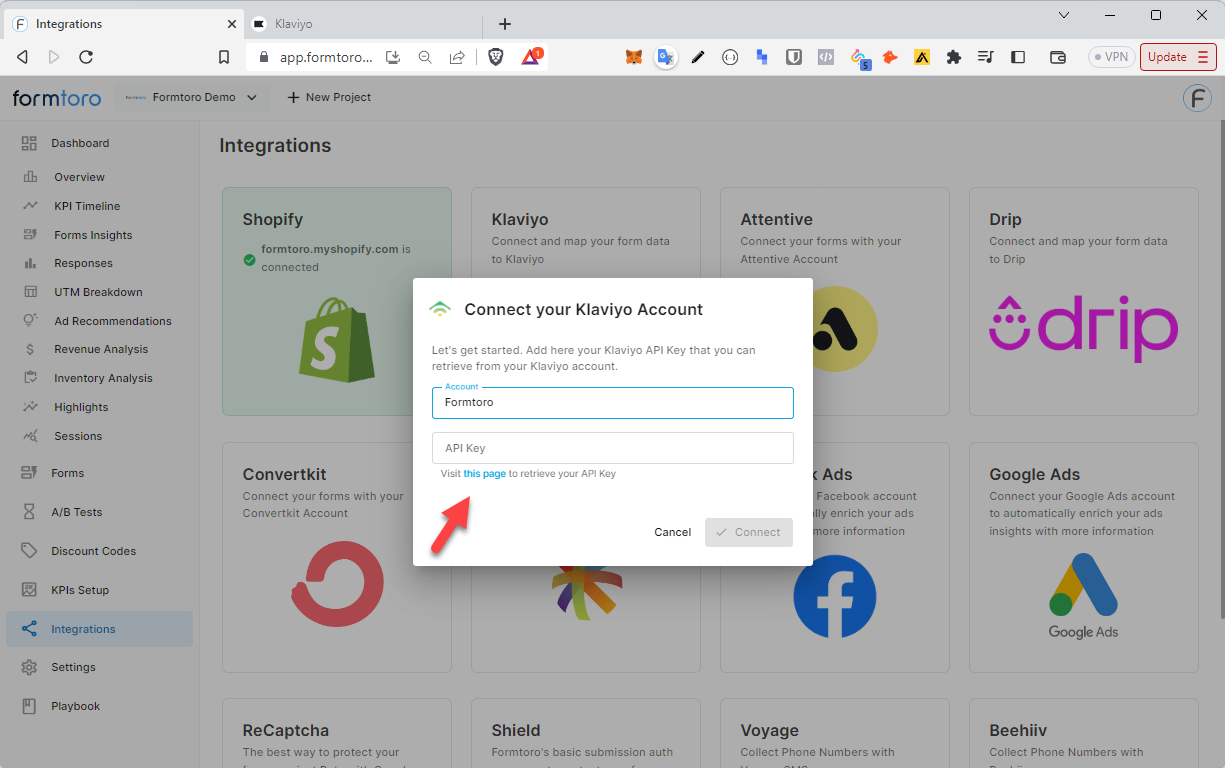Click the Highlights sidebar icon

pos(31,407)
